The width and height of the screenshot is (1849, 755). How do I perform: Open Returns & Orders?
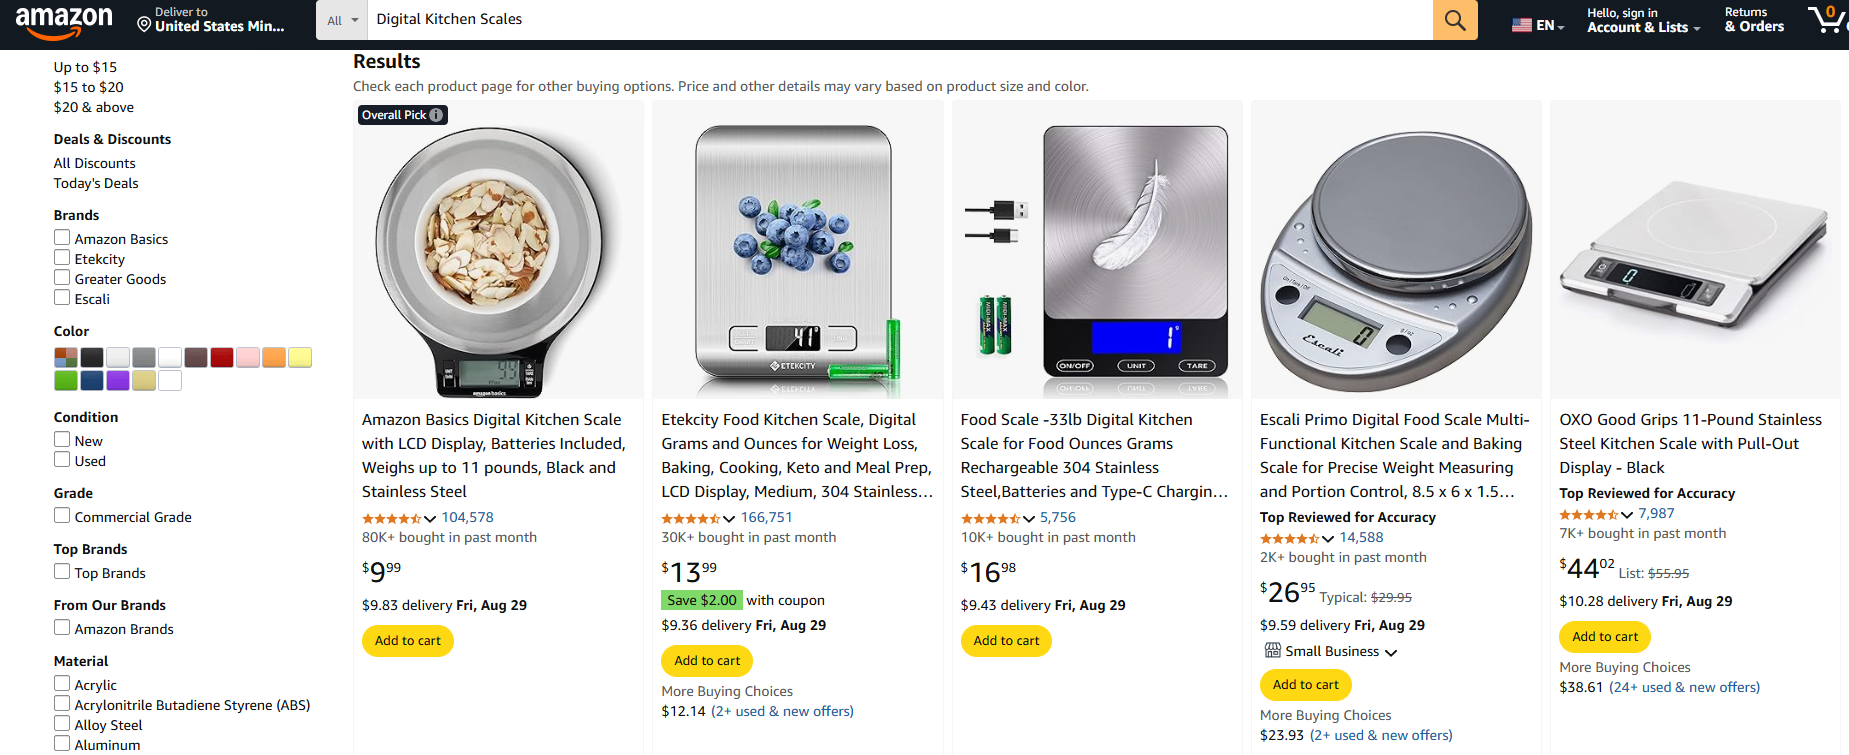pyautogui.click(x=1753, y=19)
